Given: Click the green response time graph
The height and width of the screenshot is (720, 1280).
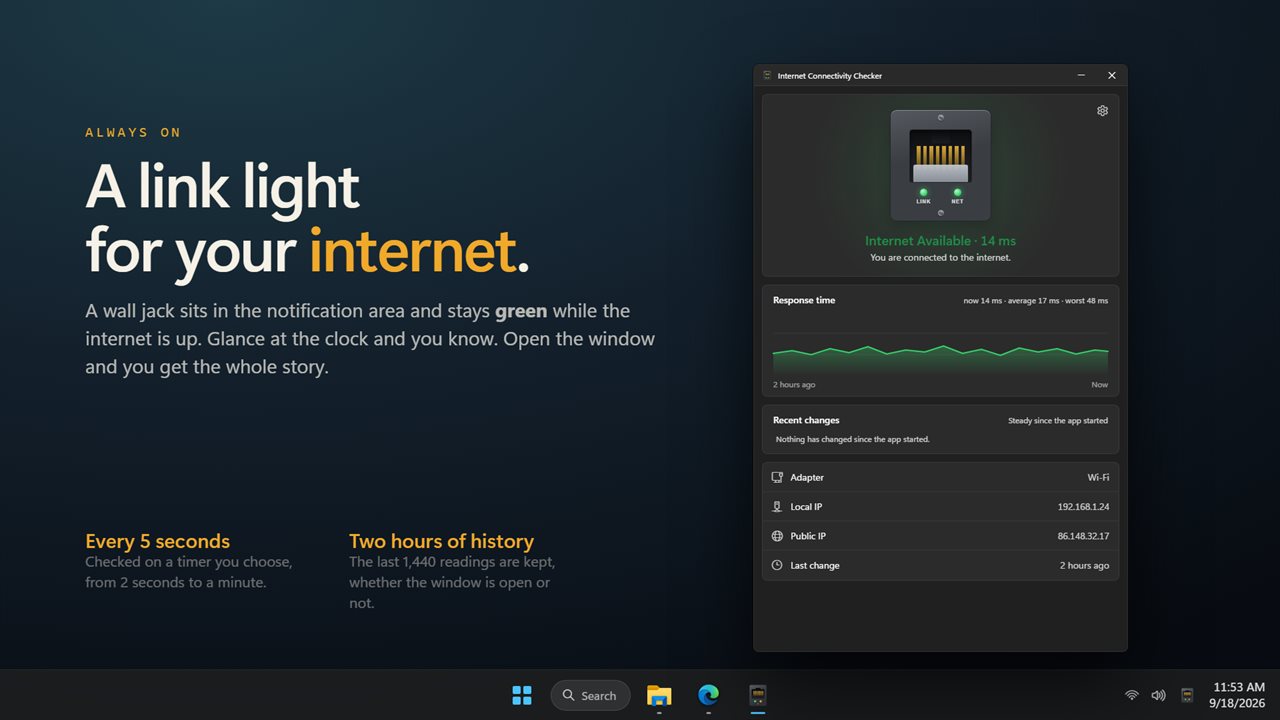Looking at the screenshot, I should click(x=940, y=358).
